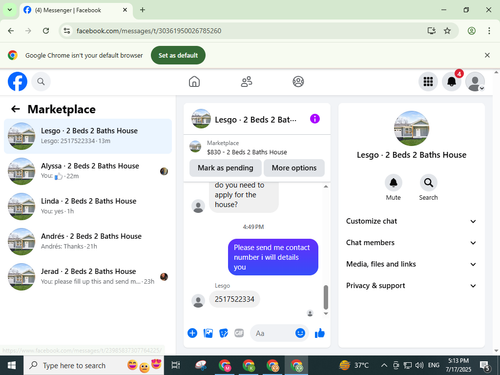Reload the page in Chrome
500x375 pixels.
(x=46, y=31)
